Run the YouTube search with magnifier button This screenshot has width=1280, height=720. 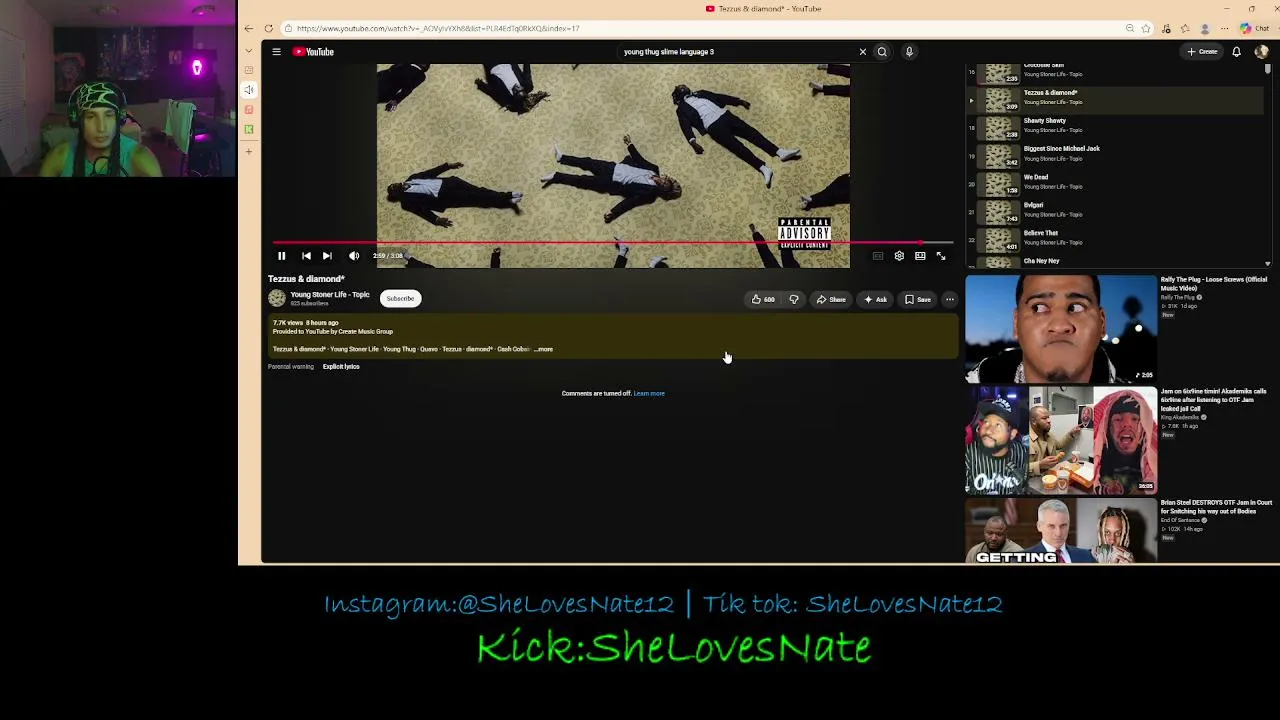[x=882, y=52]
